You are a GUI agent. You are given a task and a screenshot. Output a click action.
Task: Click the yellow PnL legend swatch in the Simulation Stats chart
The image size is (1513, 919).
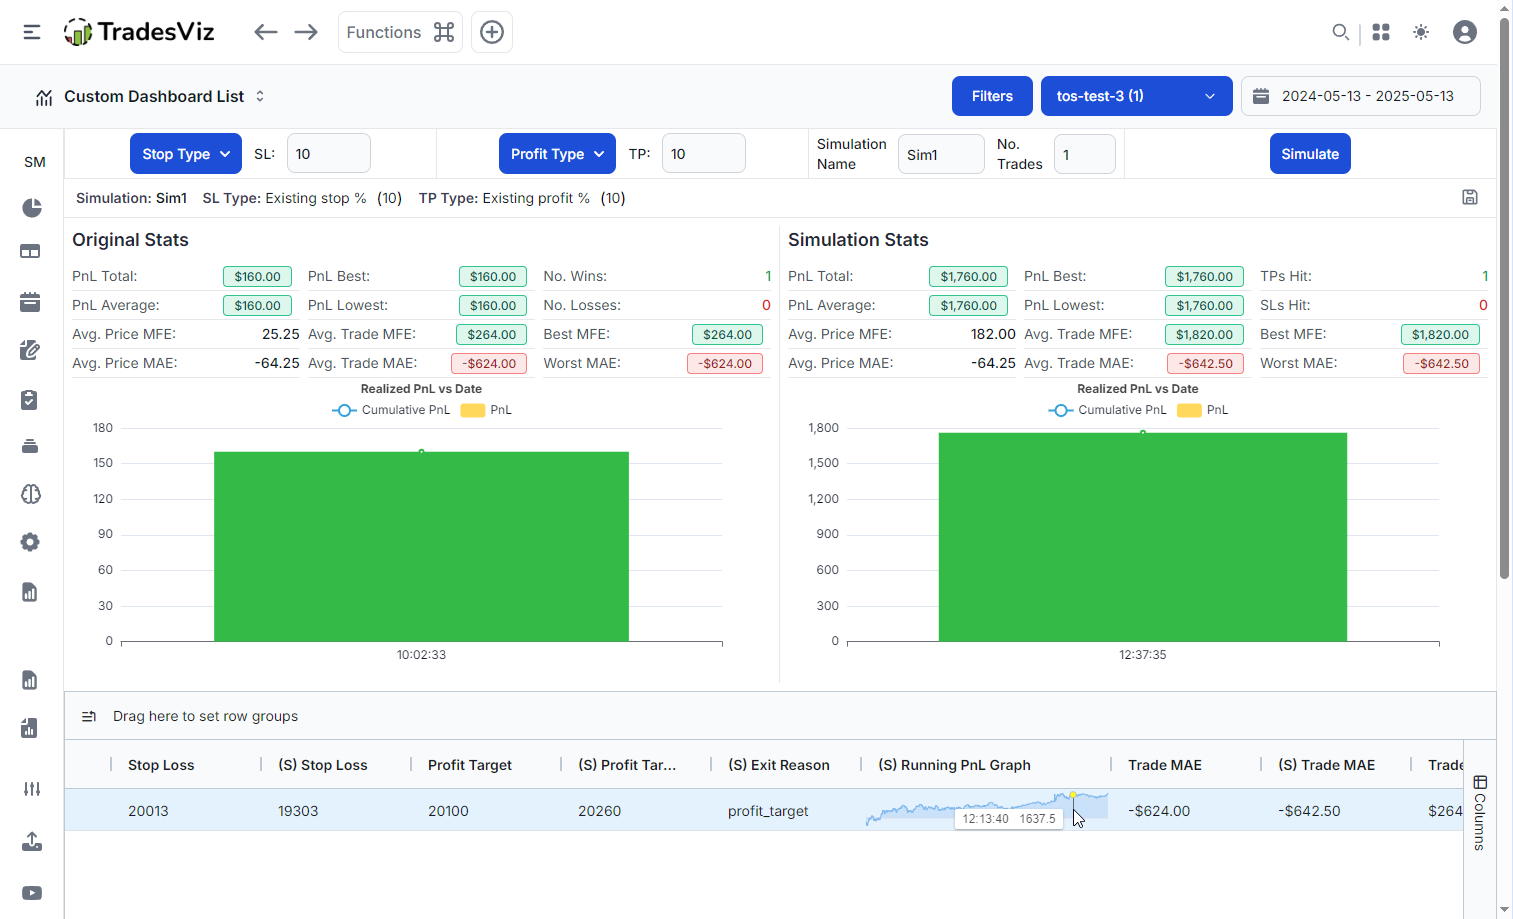pyautogui.click(x=1189, y=410)
